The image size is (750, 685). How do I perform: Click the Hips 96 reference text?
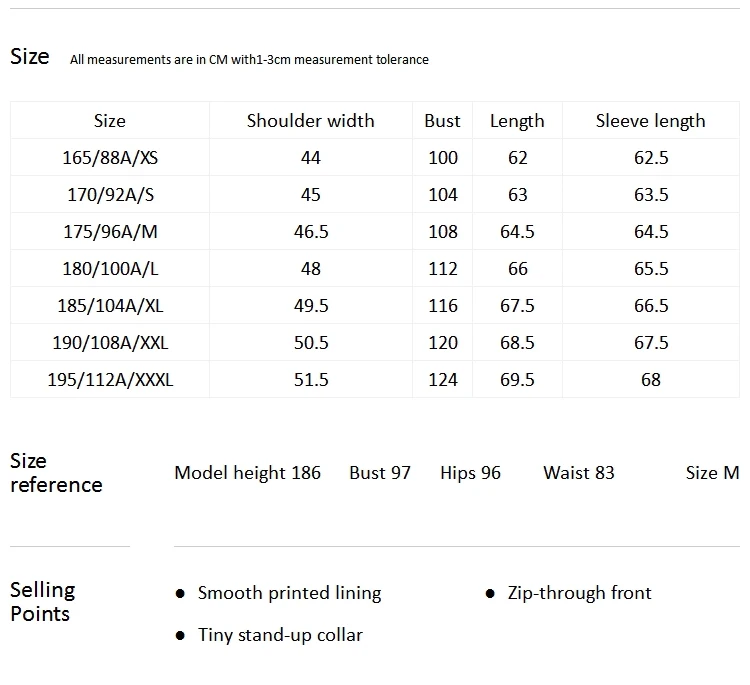pyautogui.click(x=470, y=473)
